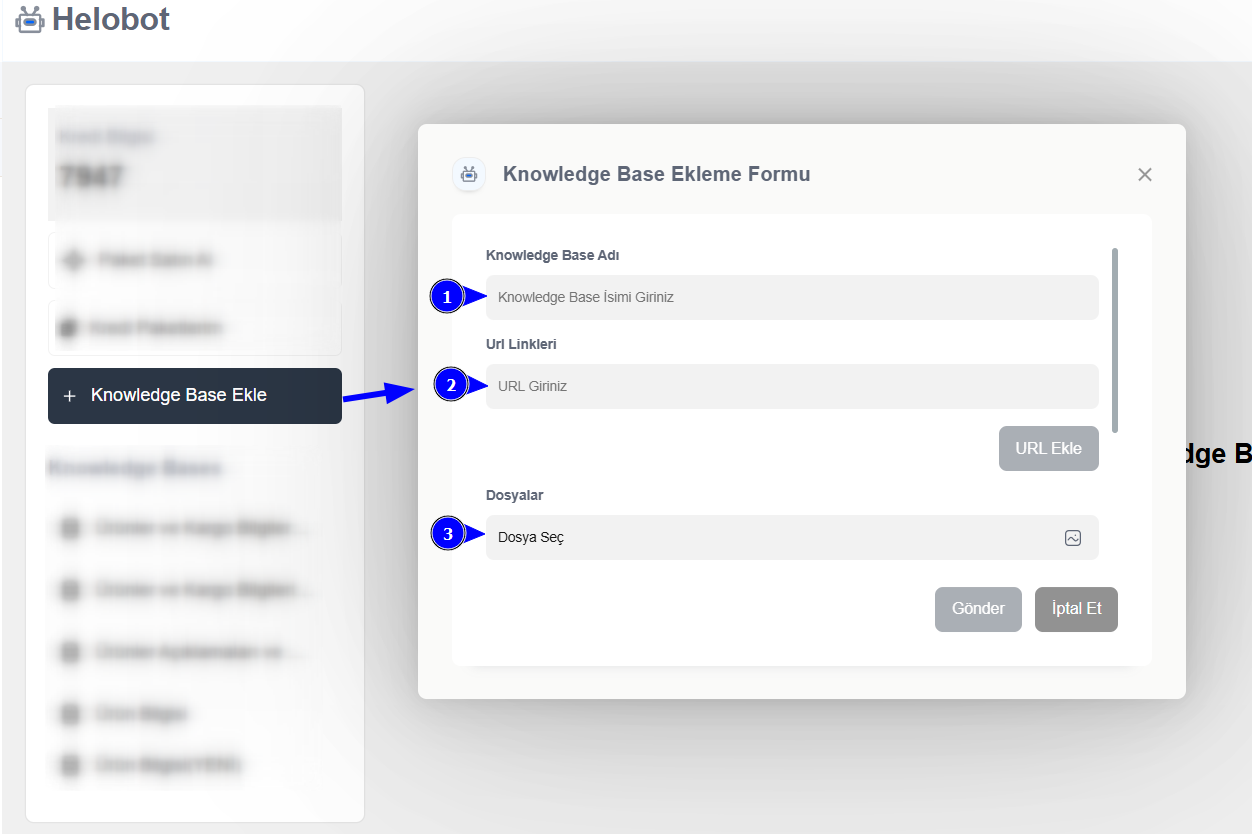This screenshot has width=1252, height=834.
Task: Submit the form with the Gönder button
Action: 978,609
